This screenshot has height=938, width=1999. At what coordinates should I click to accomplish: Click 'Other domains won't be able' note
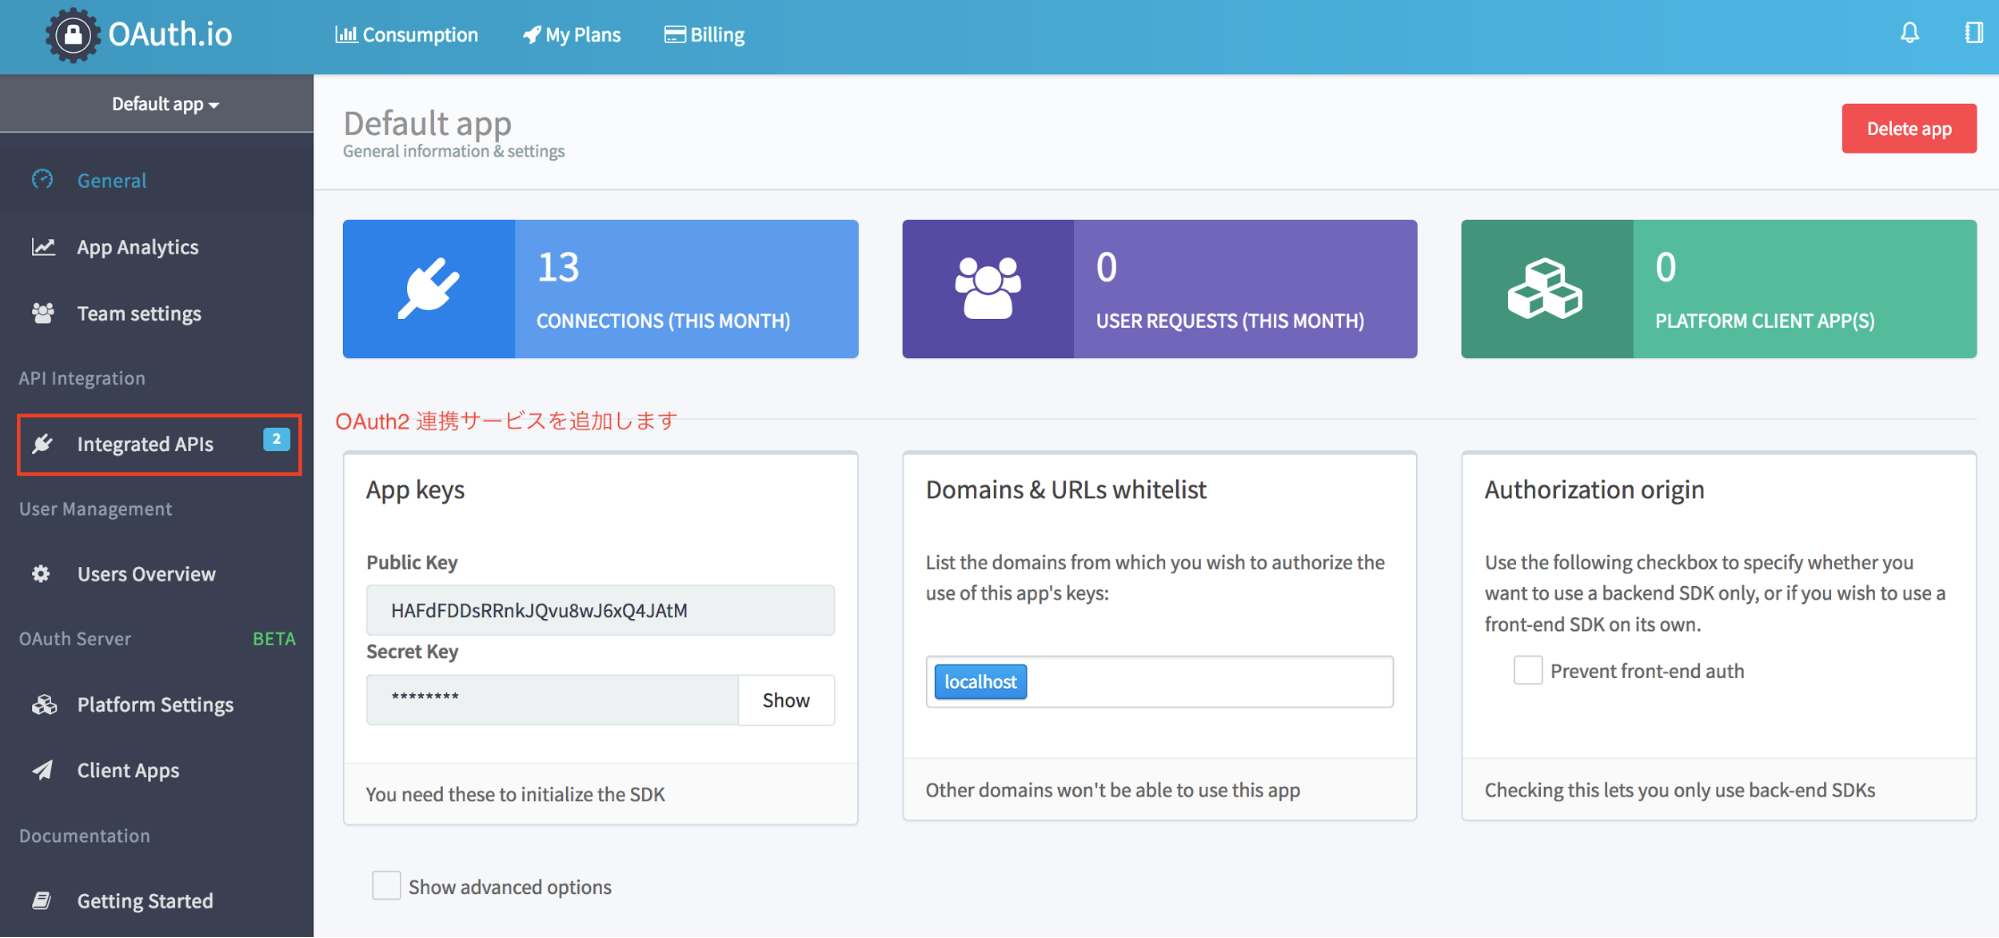tap(1113, 790)
